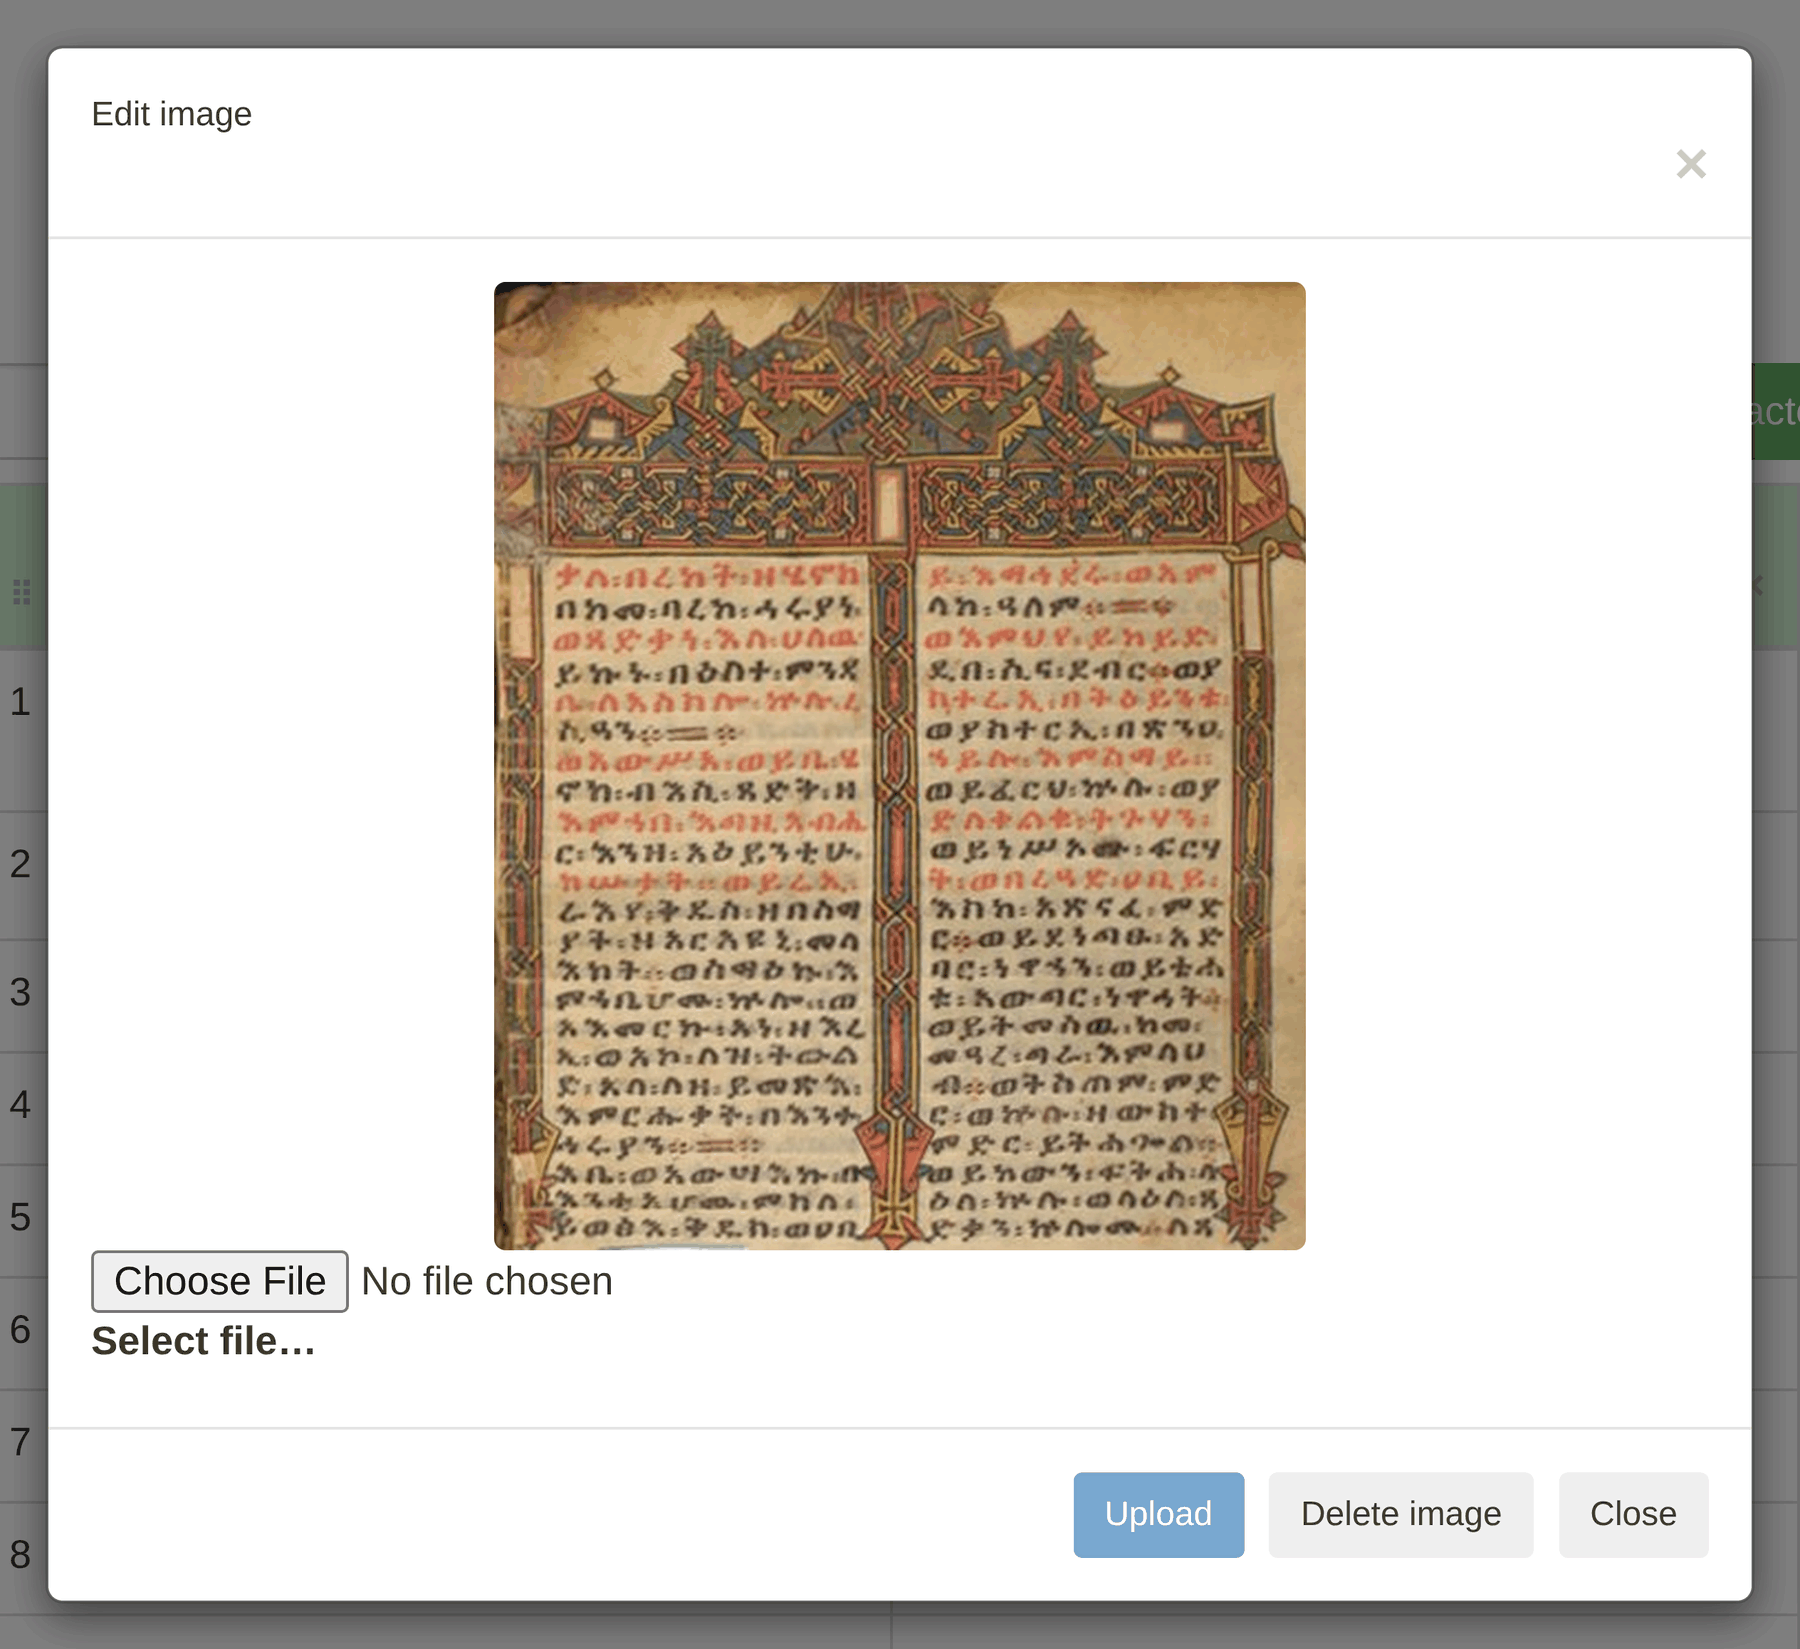Click the drag handle dots icon behind dialog
Image resolution: width=1800 pixels, height=1649 pixels.
22,592
